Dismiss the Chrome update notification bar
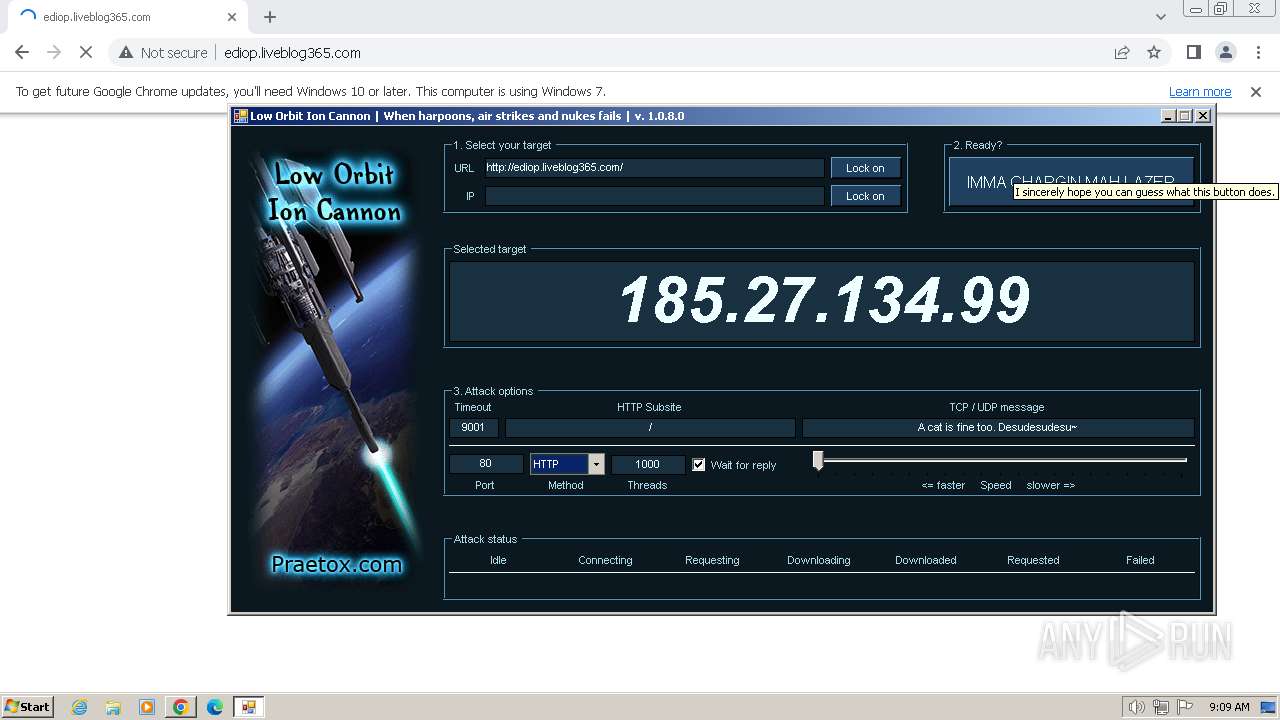The height and width of the screenshot is (720, 1280). coord(1256,91)
